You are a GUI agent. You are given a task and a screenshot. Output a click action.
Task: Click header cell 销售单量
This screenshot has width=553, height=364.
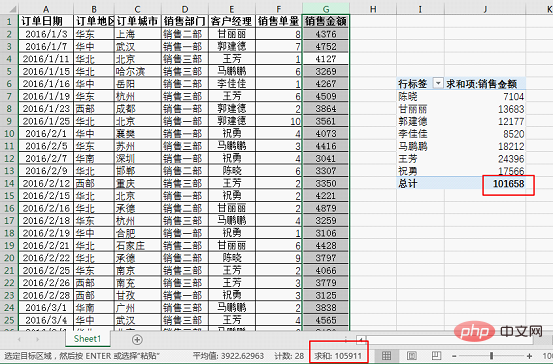pos(279,21)
